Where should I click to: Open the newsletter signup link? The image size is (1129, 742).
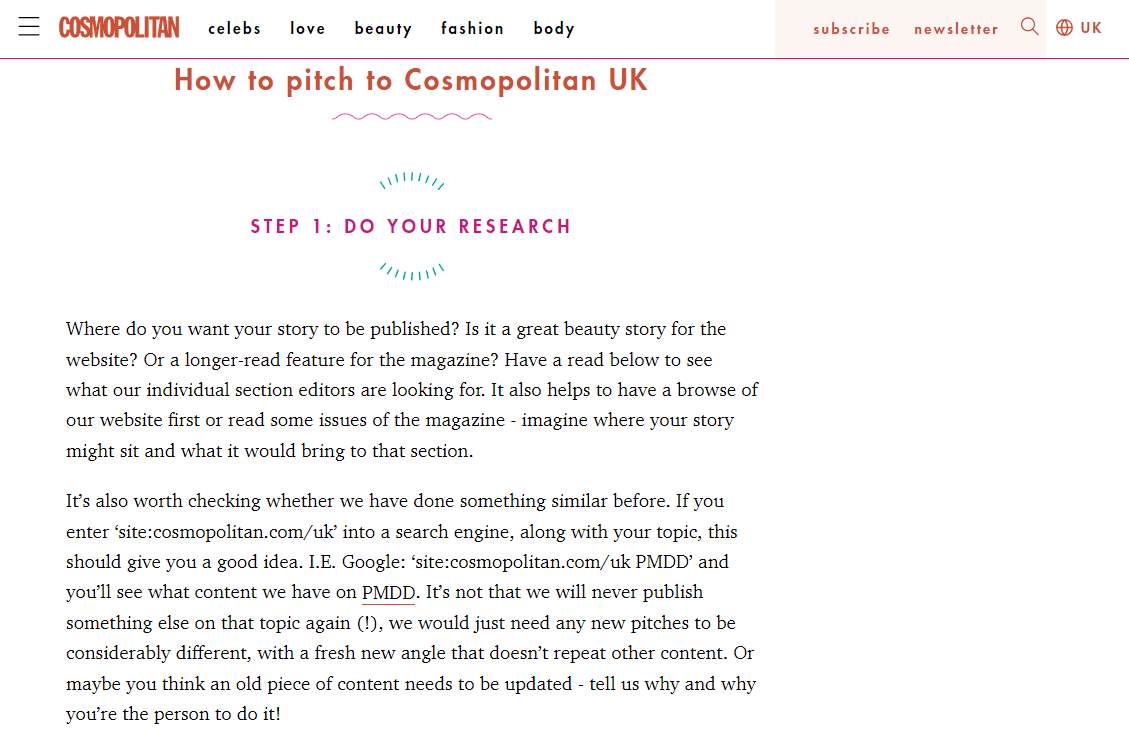[956, 29]
